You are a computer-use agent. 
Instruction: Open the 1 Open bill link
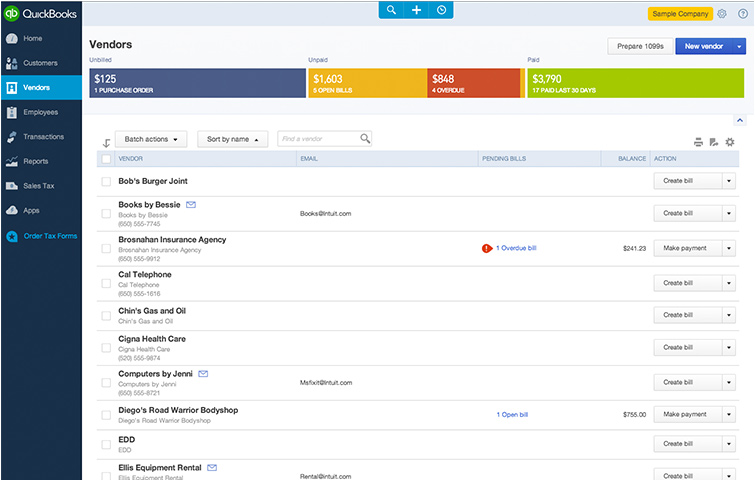pos(512,415)
